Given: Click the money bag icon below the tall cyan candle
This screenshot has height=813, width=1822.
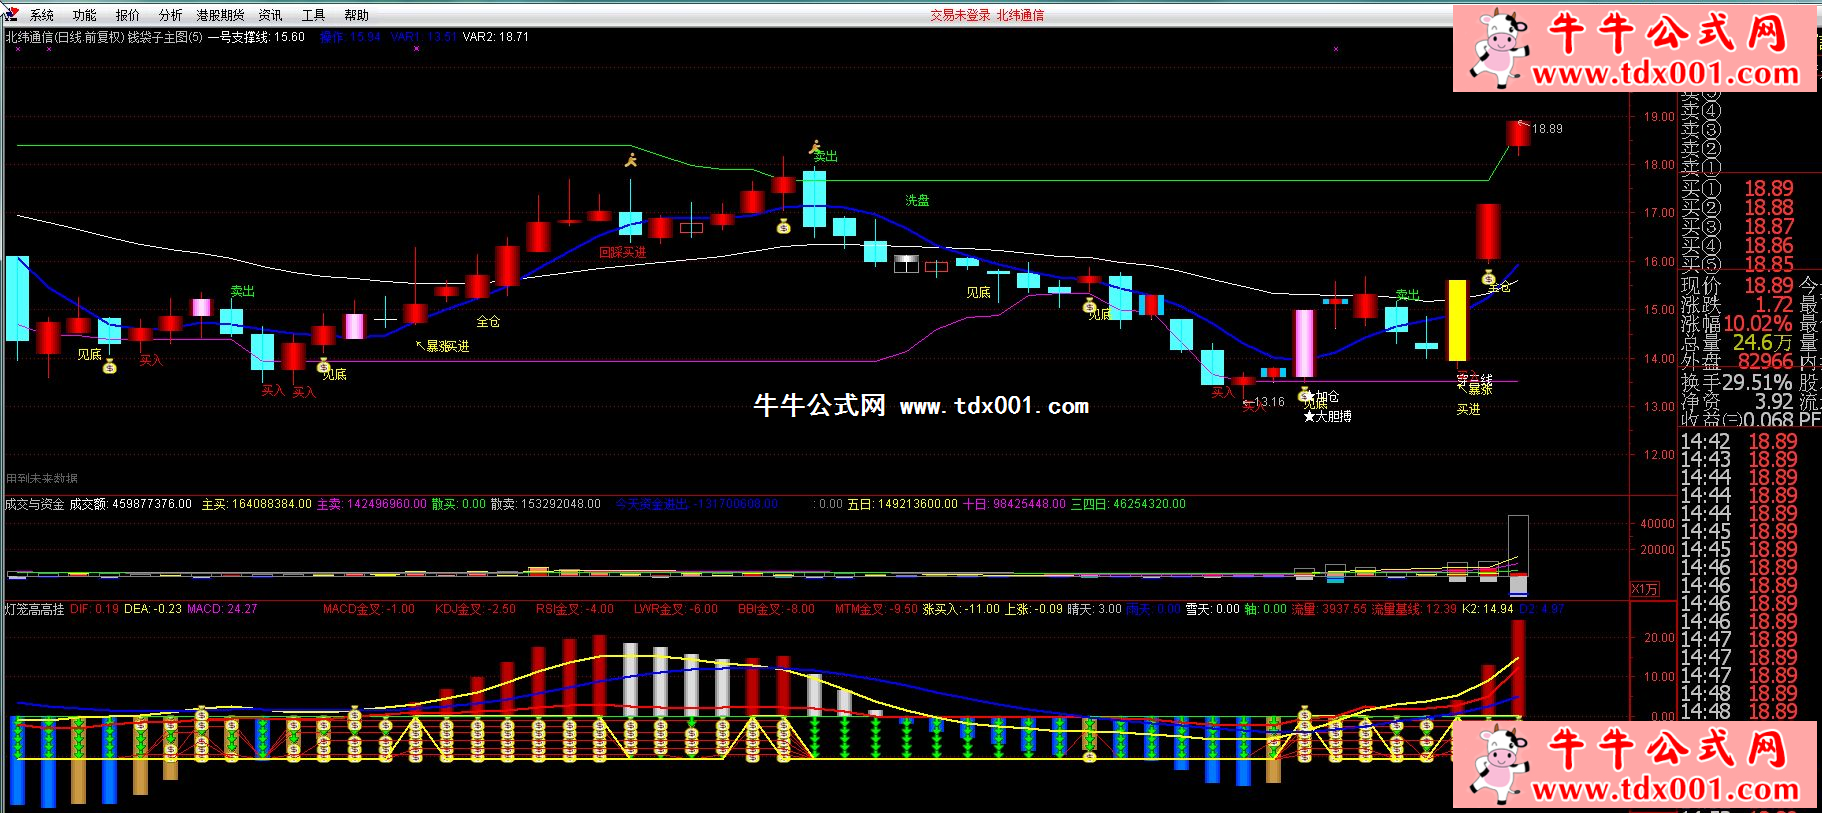Looking at the screenshot, I should (x=784, y=227).
